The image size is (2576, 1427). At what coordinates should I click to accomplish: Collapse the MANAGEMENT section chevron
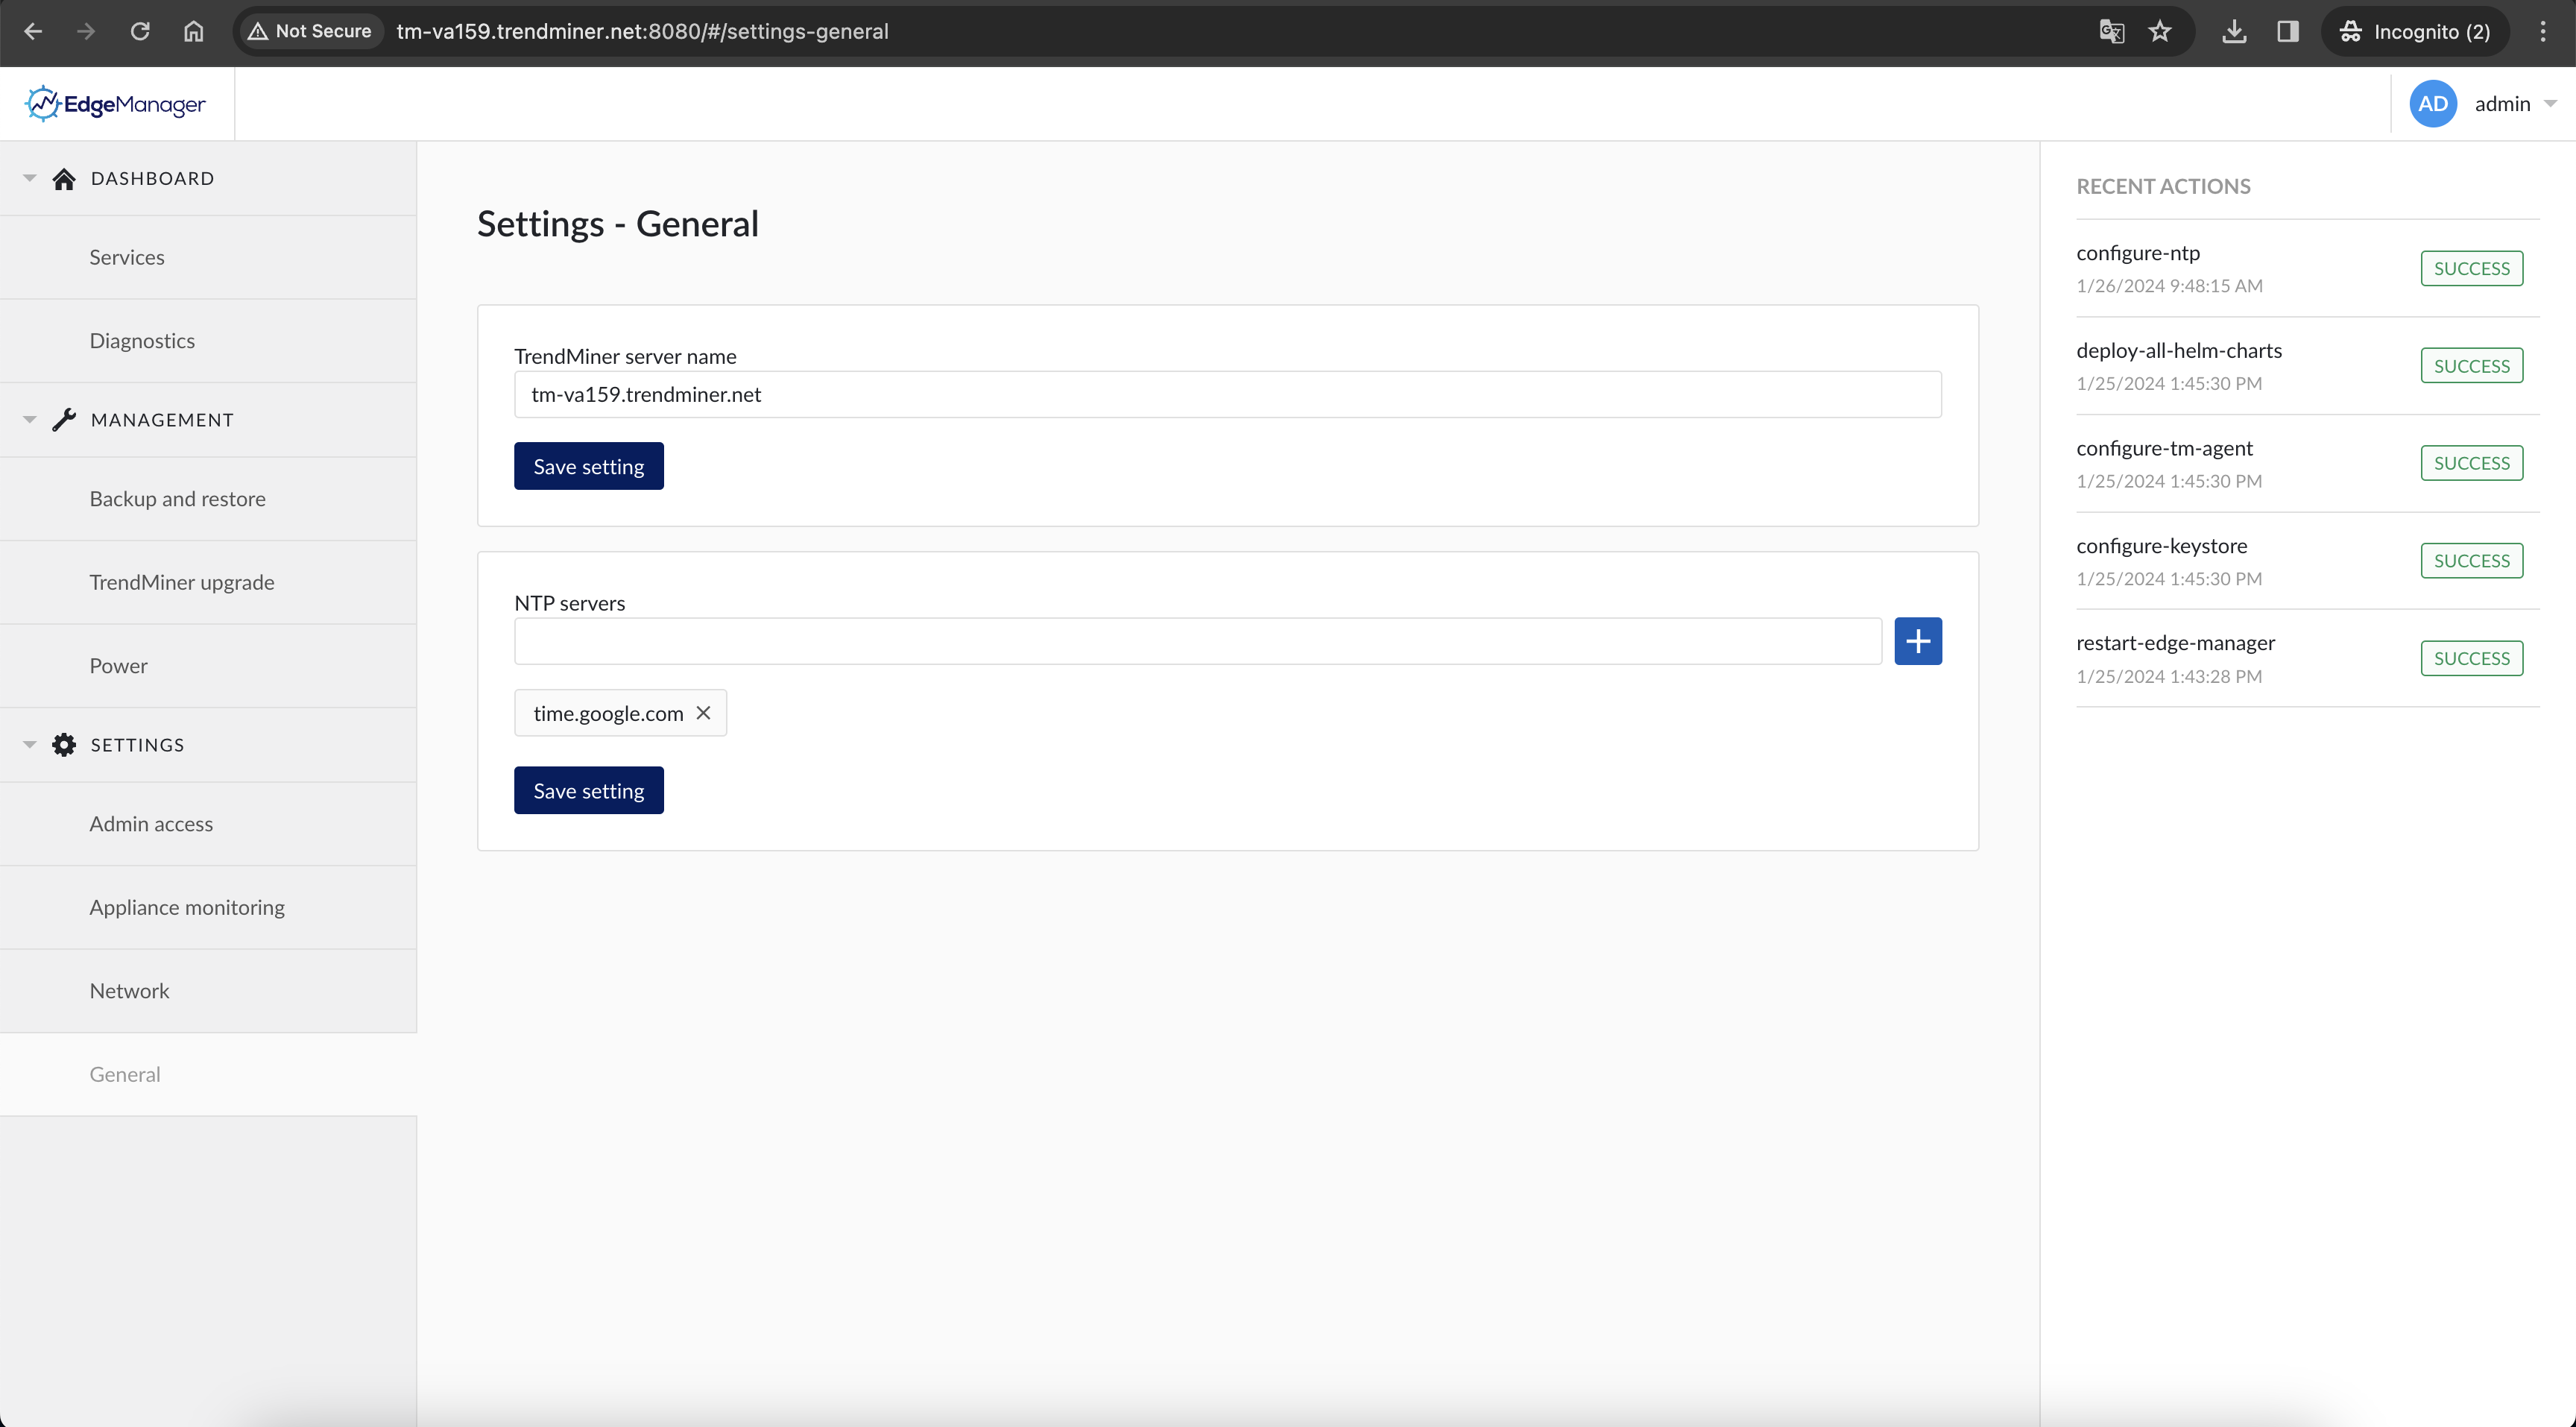[29, 419]
